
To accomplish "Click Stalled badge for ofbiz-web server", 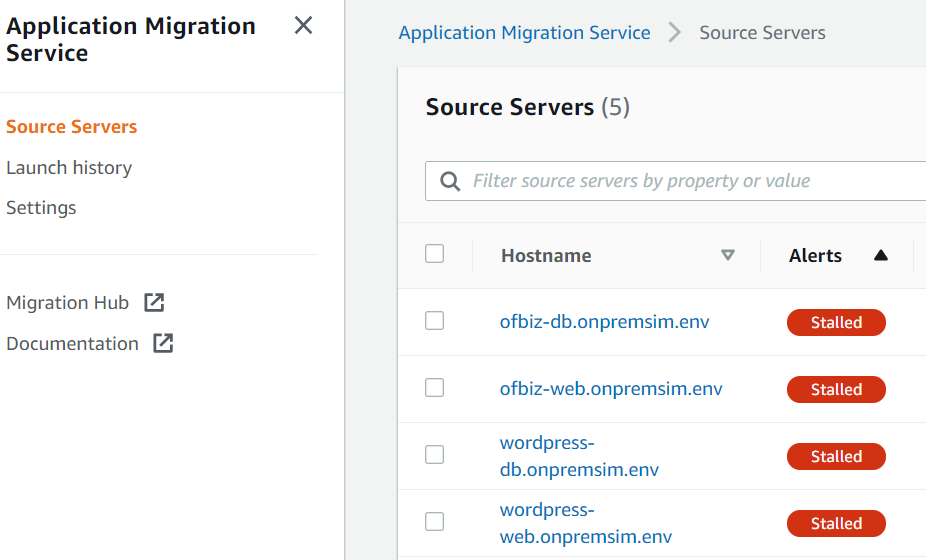I will [x=836, y=389].
